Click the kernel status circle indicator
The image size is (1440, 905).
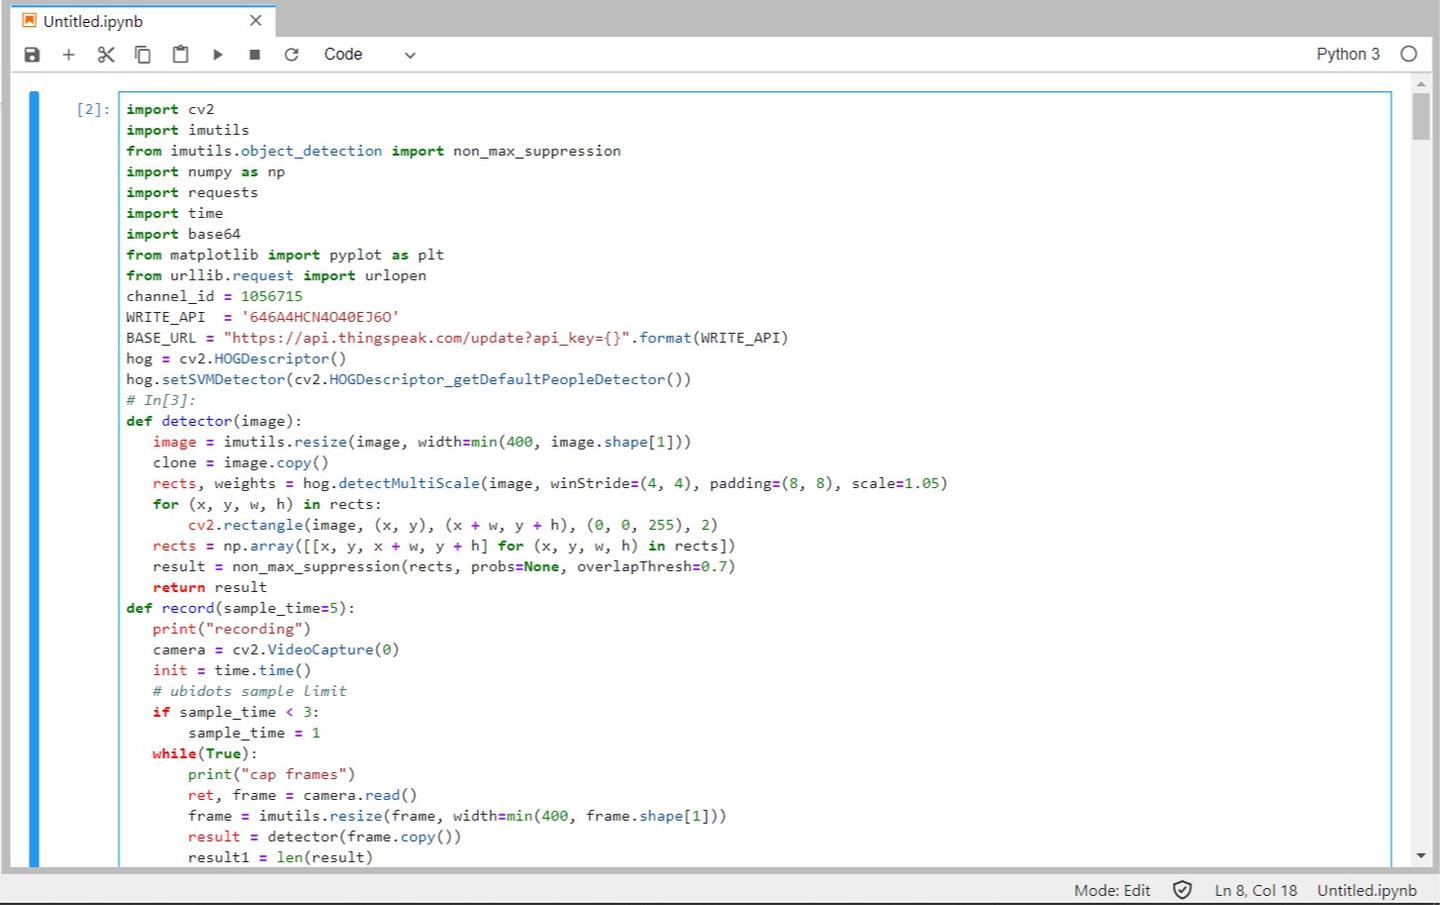click(1409, 54)
